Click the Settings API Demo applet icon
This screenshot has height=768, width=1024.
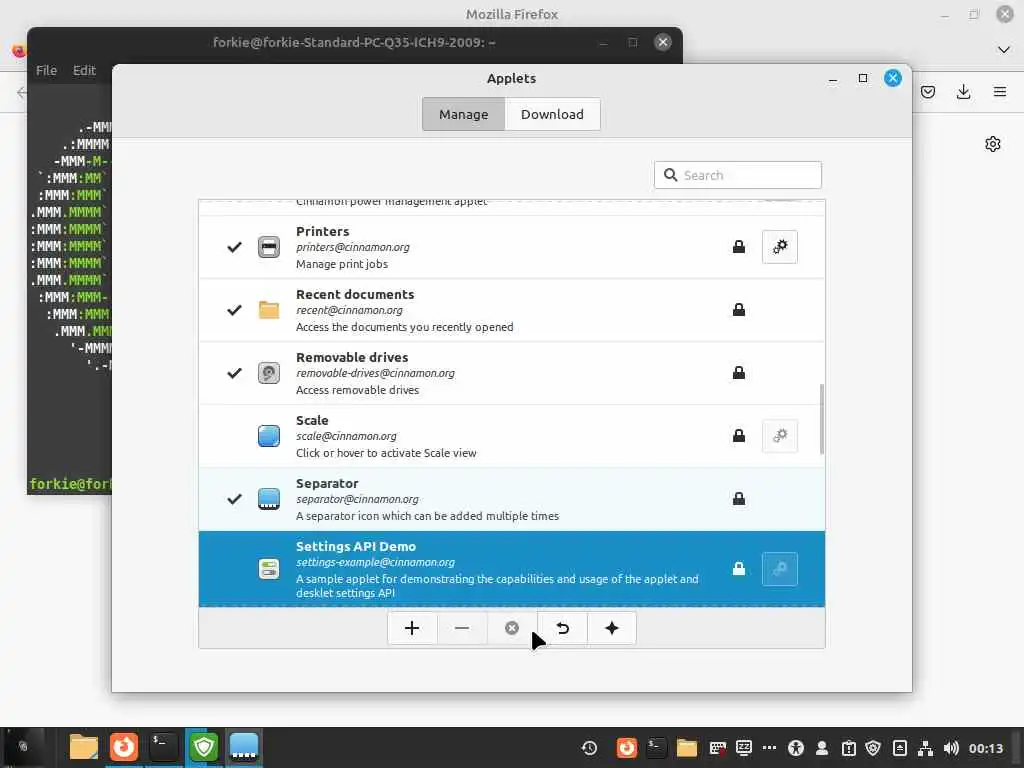[268, 569]
